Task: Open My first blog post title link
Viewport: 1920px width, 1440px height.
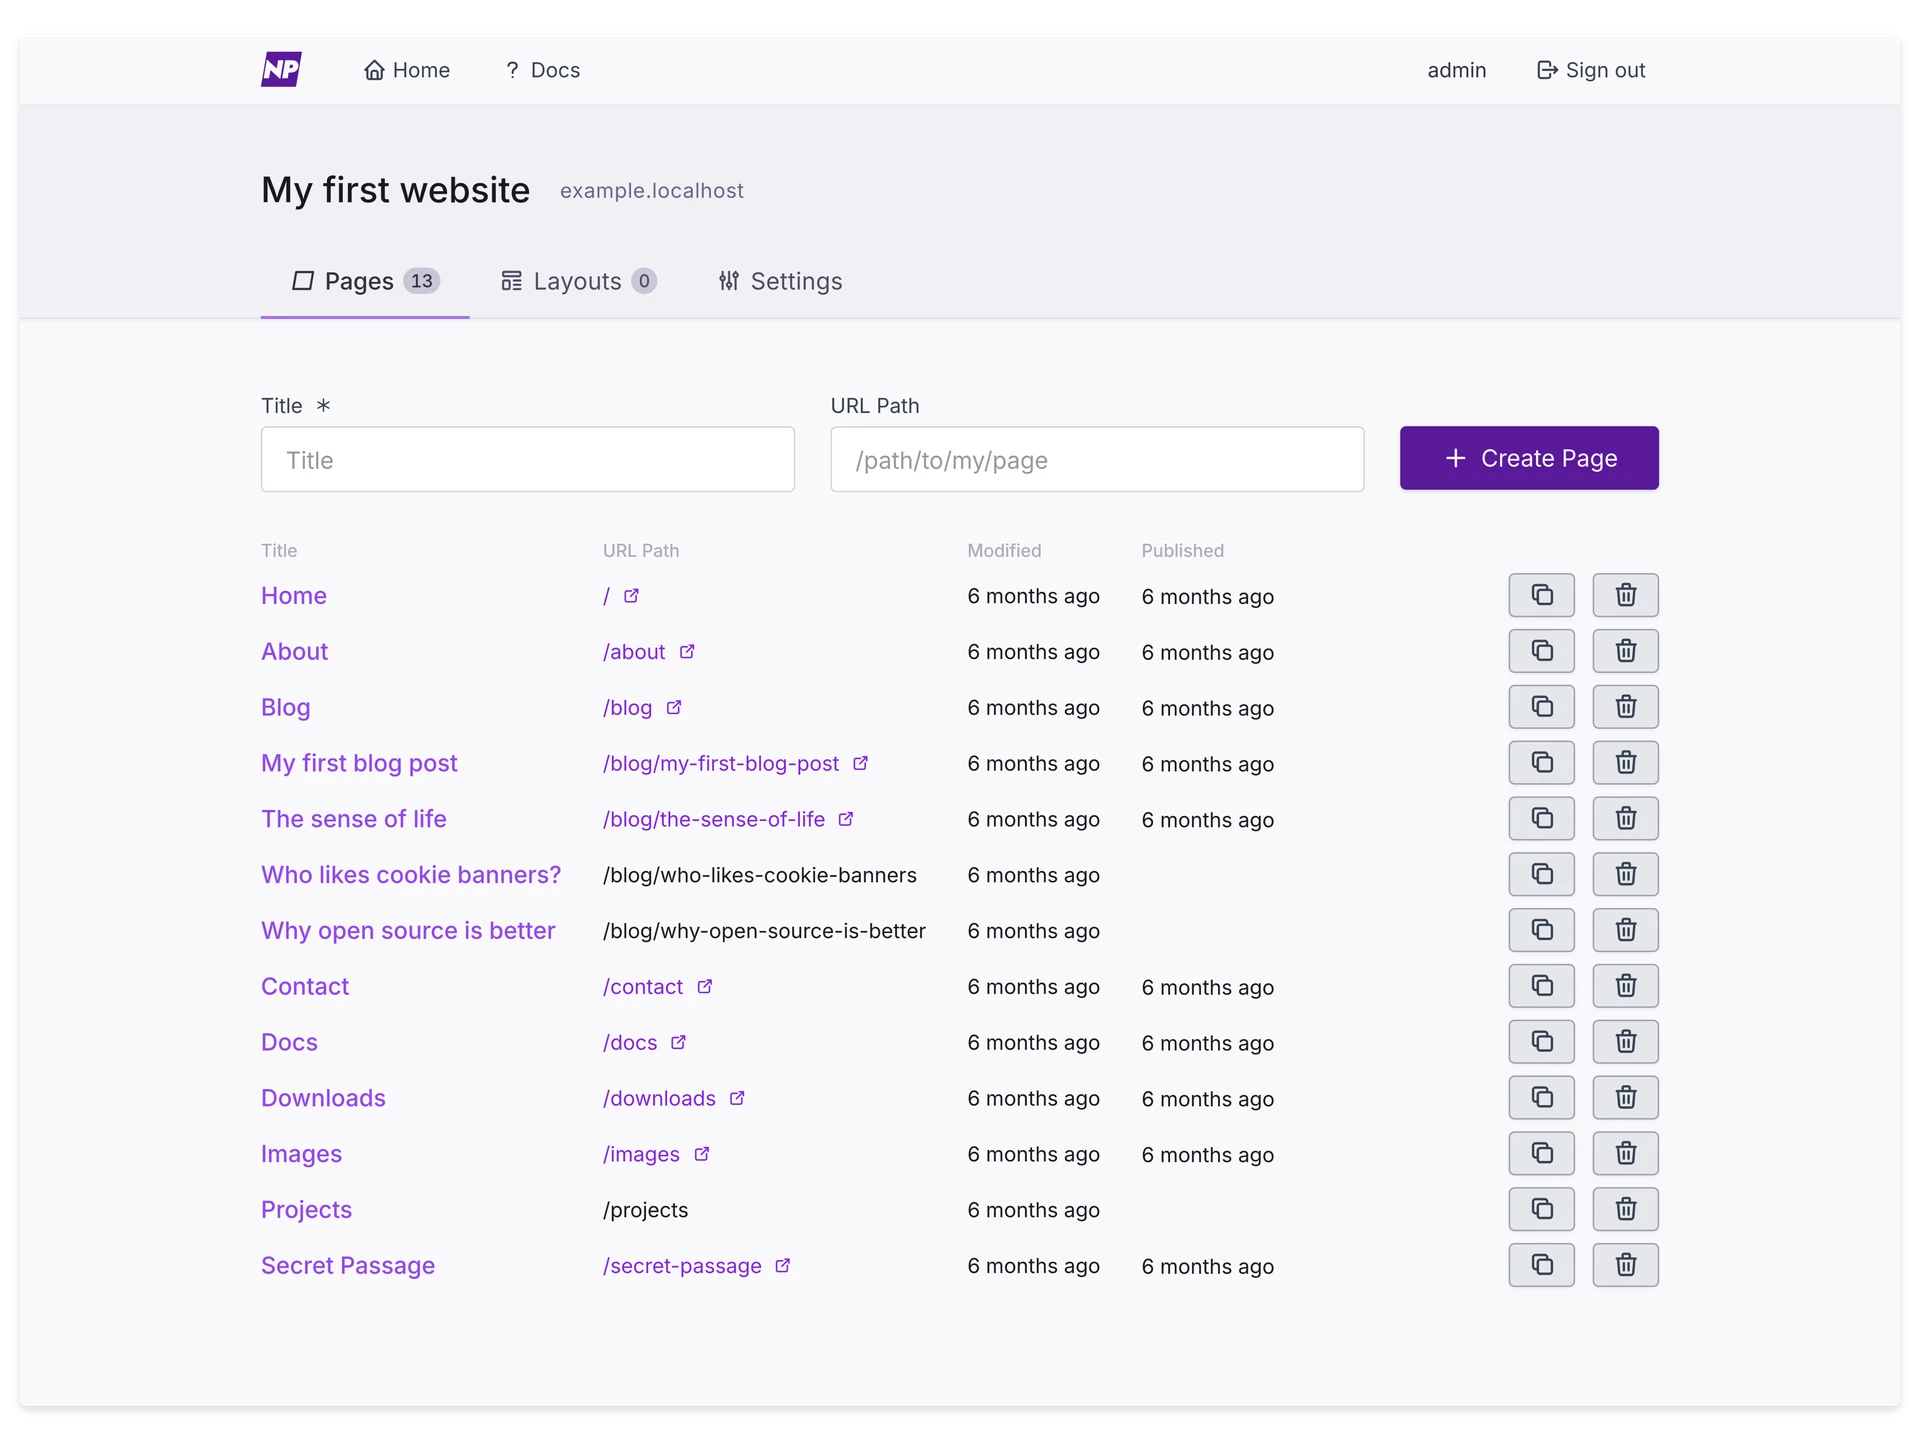Action: [359, 763]
